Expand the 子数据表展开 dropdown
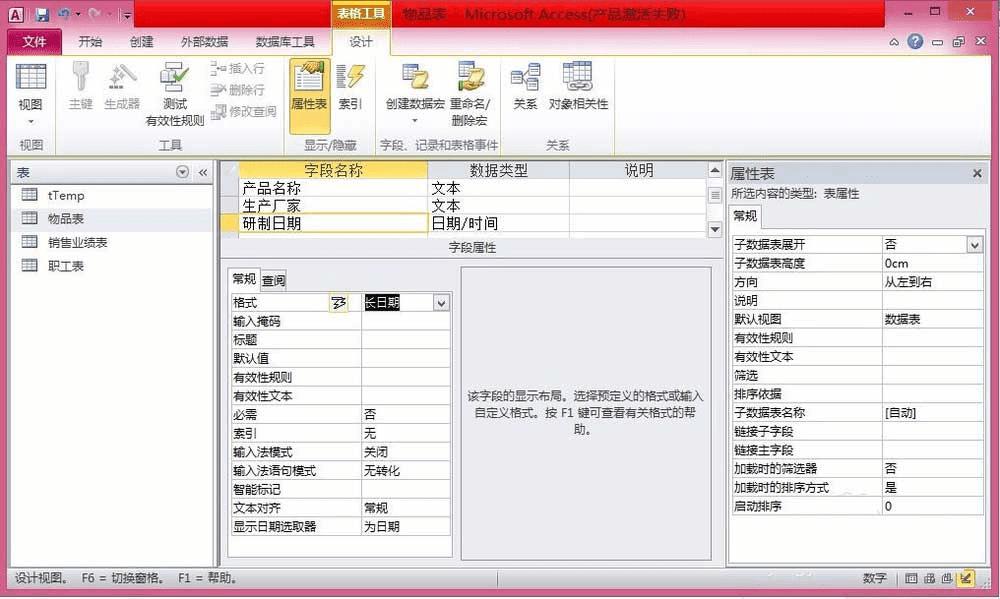This screenshot has width=1000, height=599. [x=974, y=244]
